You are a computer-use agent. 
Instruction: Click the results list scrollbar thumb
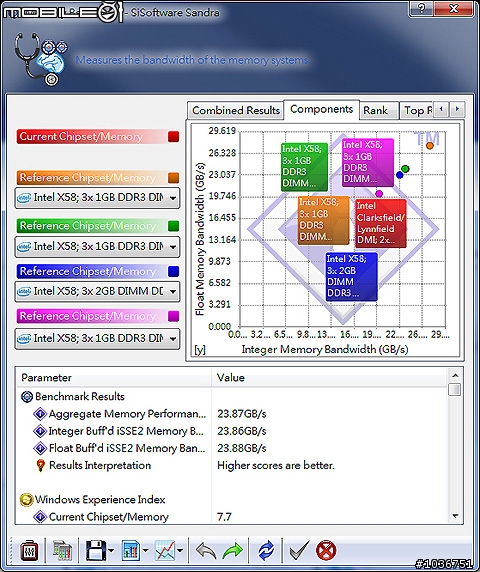pyautogui.click(x=455, y=389)
